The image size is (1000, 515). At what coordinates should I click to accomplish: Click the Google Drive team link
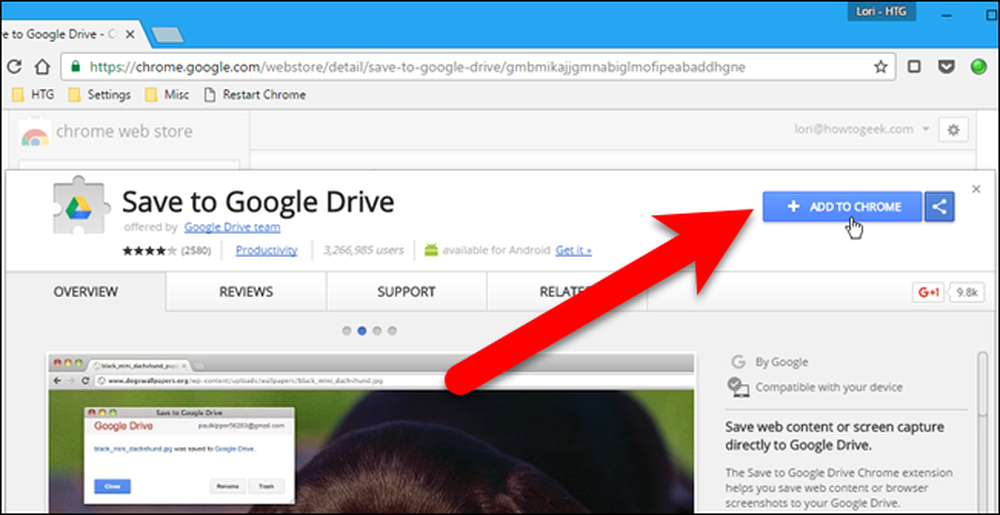232,227
